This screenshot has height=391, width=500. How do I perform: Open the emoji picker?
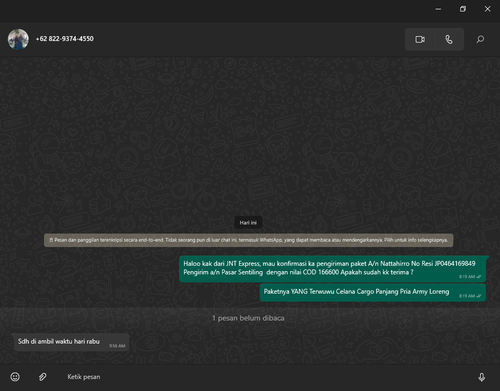pos(15,377)
